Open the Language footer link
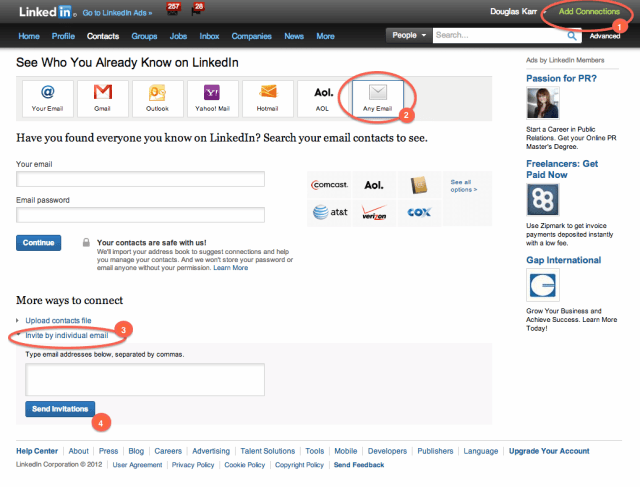640x487 pixels. pyautogui.click(x=480, y=451)
